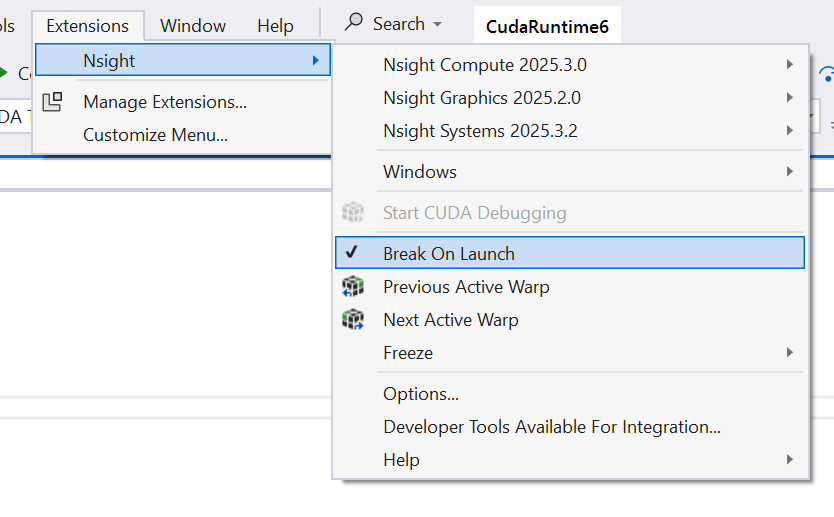Viewport: 834px width, 517px height.
Task: Click the Previous Active Warp icon
Action: (353, 286)
